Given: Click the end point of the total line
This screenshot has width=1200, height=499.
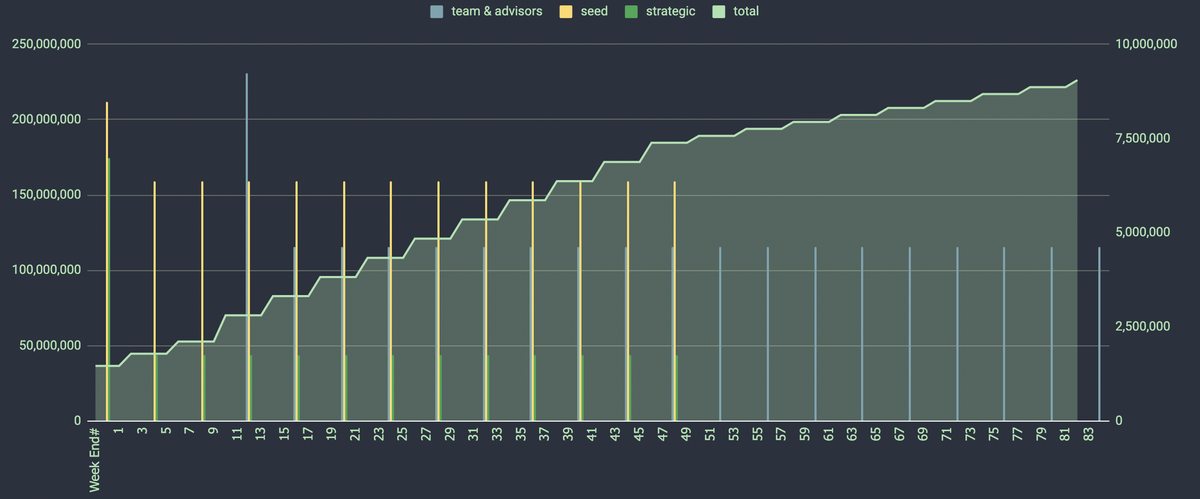Looking at the screenshot, I should (1076, 80).
